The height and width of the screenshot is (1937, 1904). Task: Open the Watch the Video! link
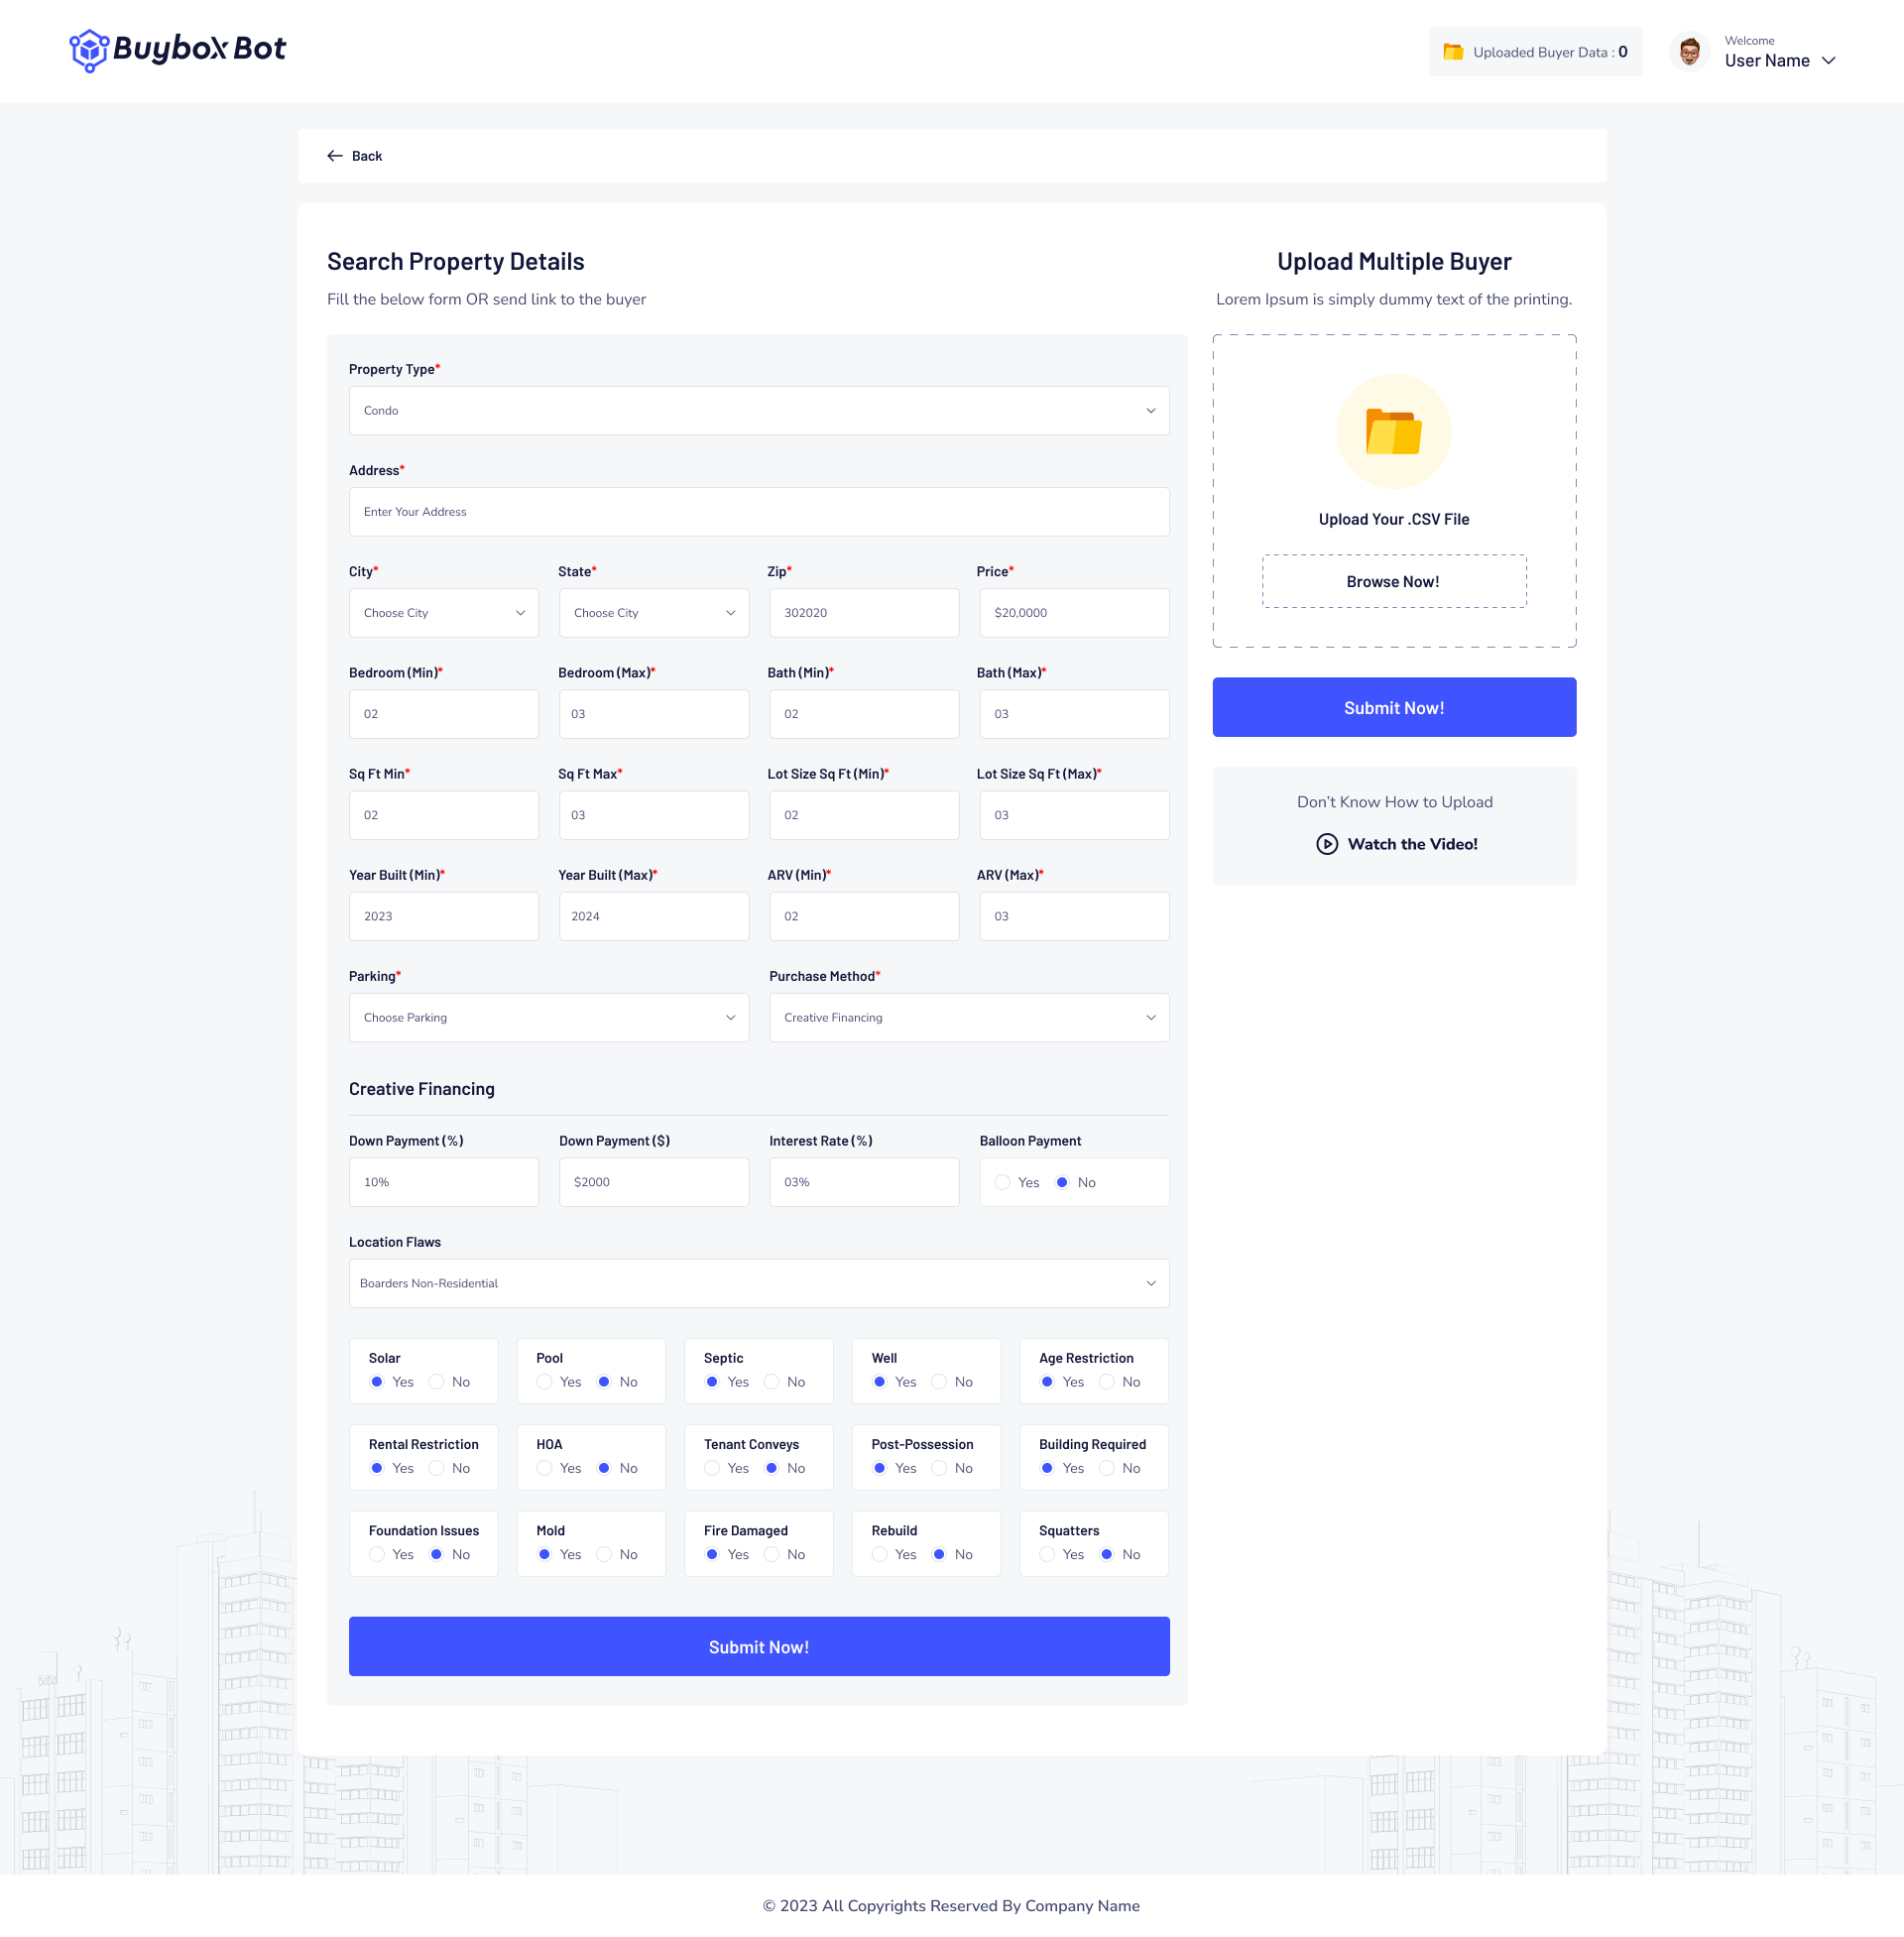pyautogui.click(x=1411, y=844)
